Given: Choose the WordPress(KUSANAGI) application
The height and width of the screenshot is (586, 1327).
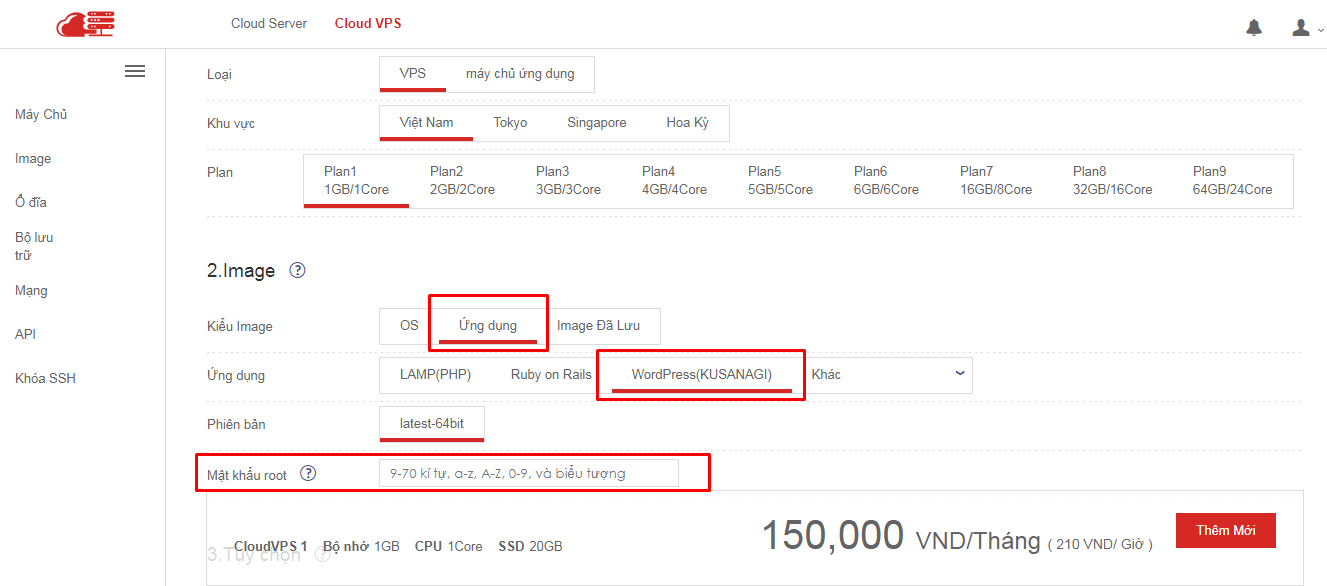Looking at the screenshot, I should (x=702, y=374).
